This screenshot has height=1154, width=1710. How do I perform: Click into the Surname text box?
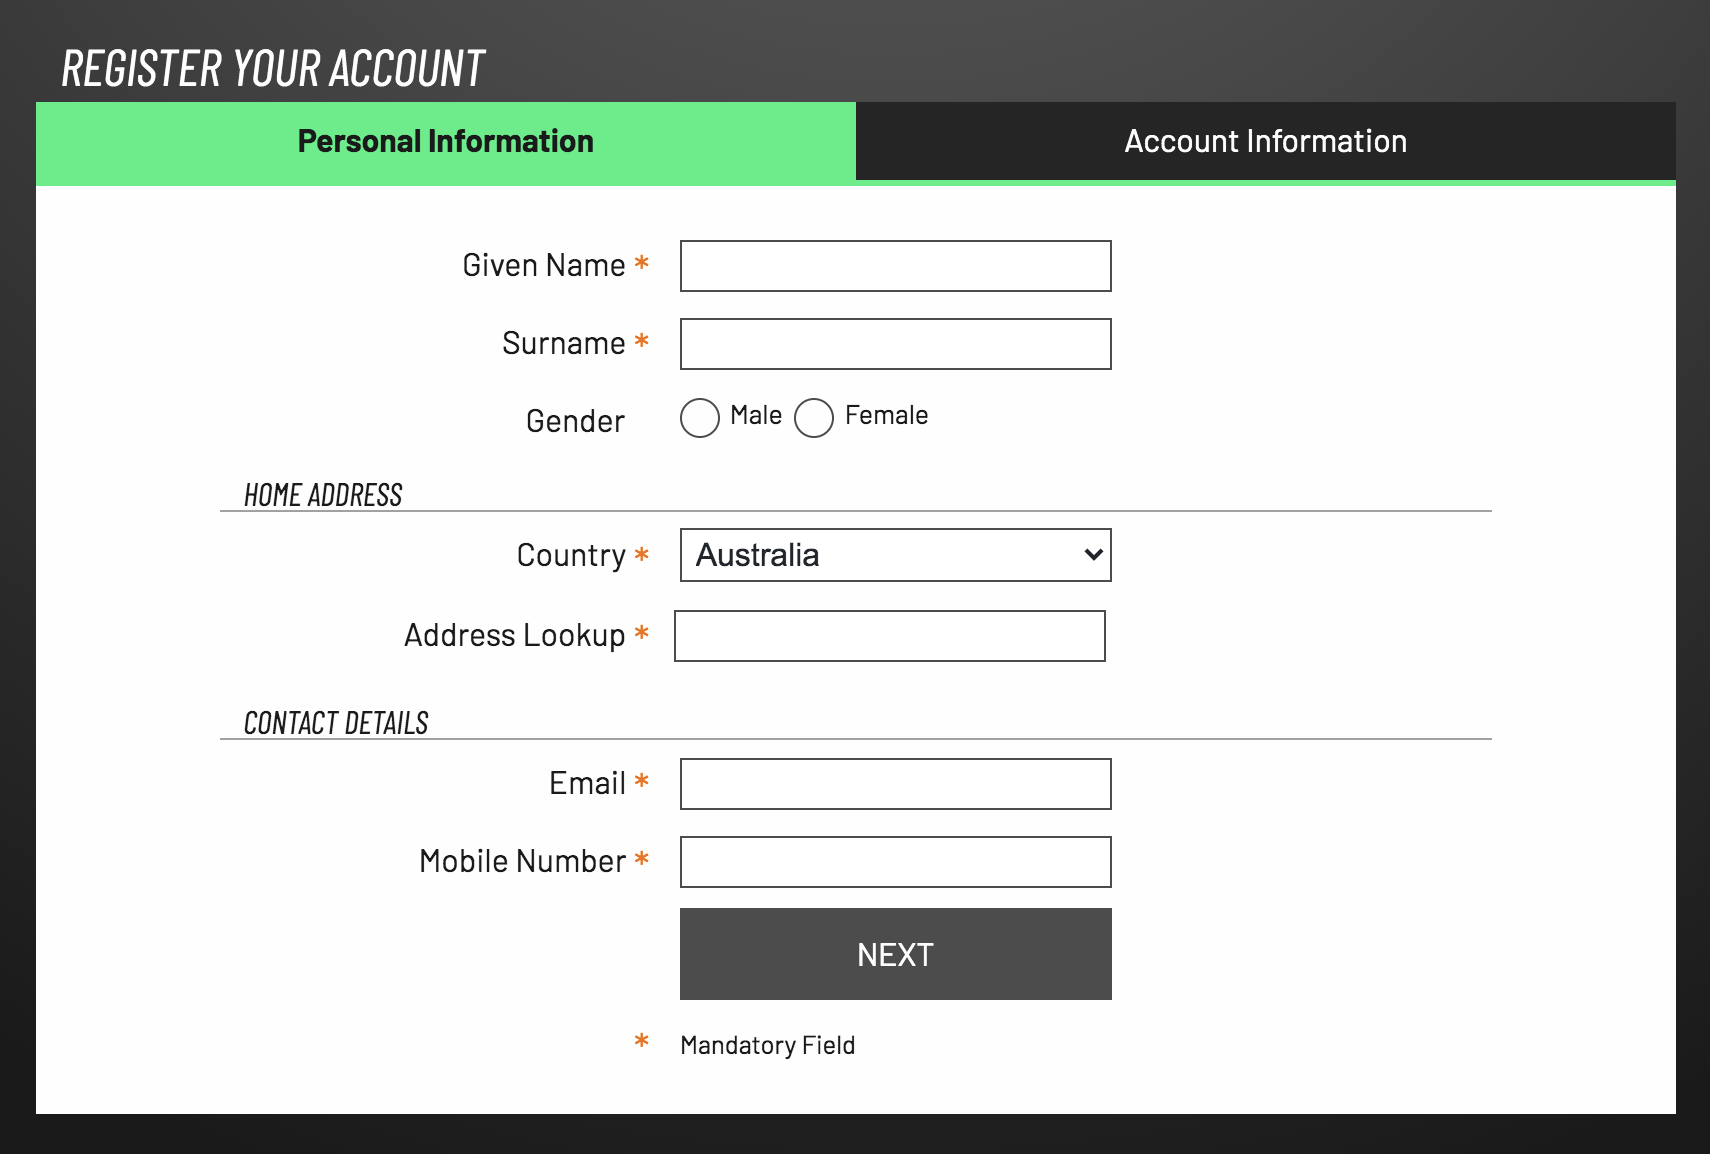pyautogui.click(x=895, y=344)
